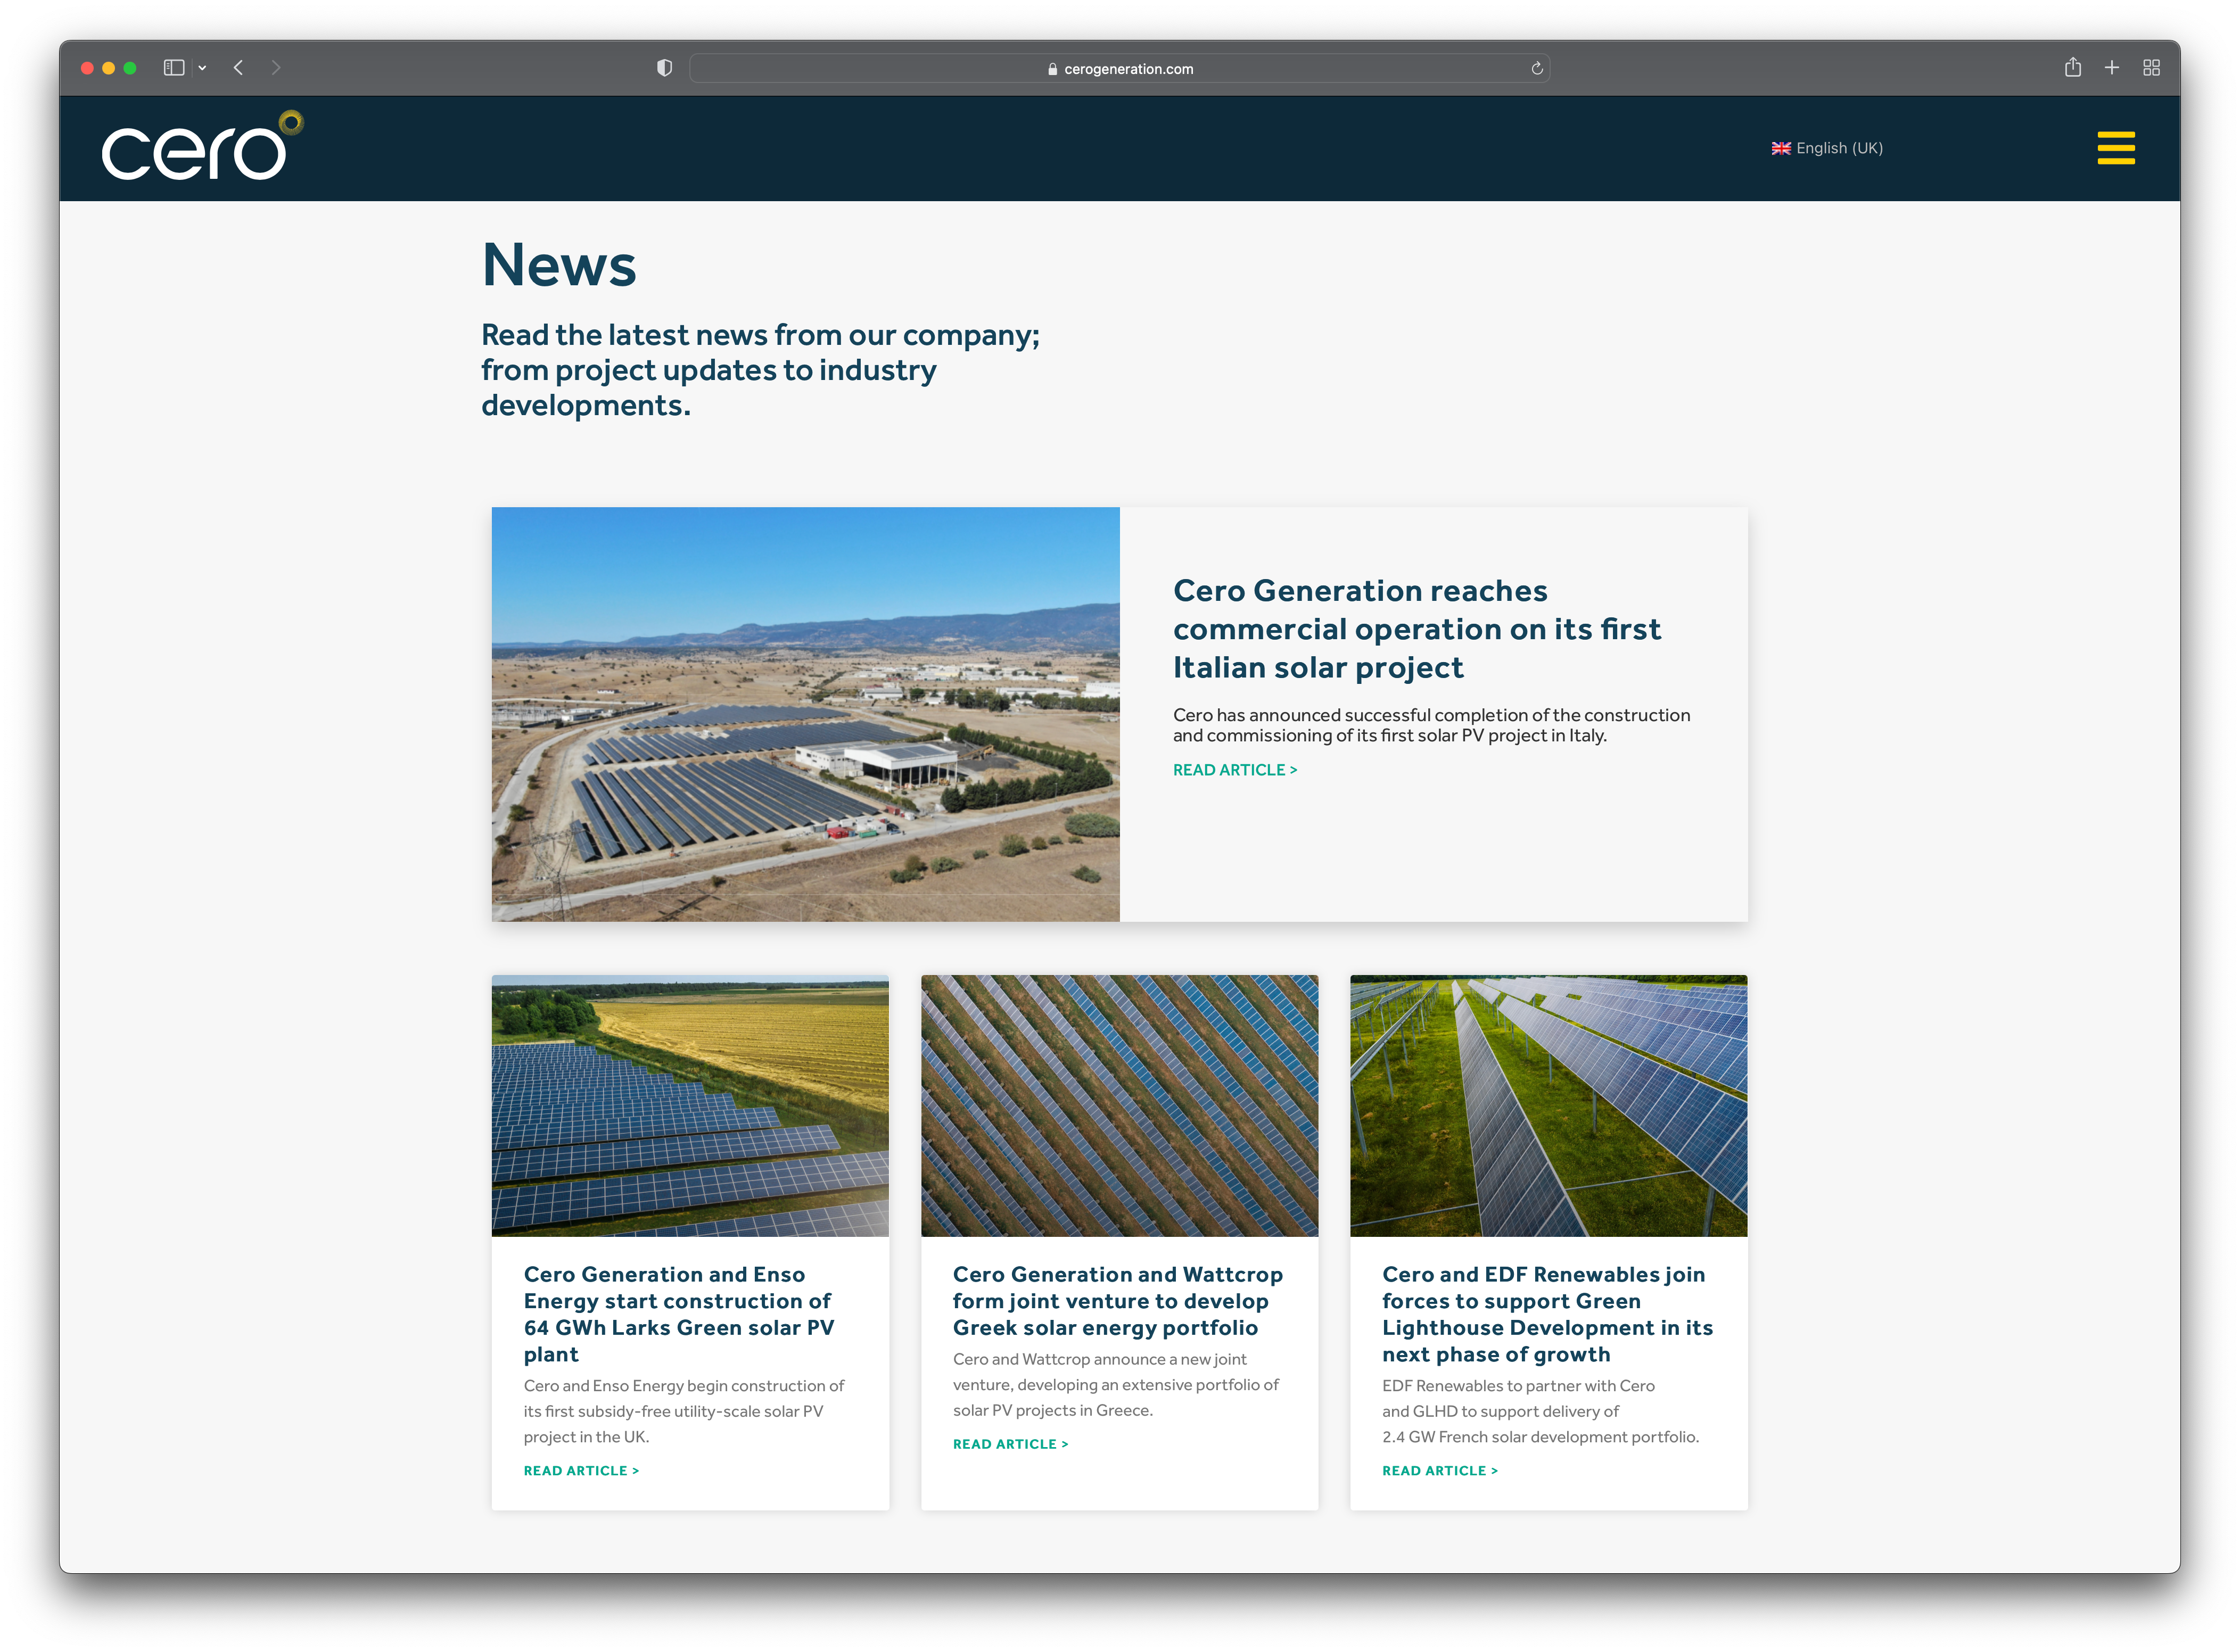Open EDF Renewables Green Lighthouse headline
The width and height of the screenshot is (2240, 1652).
coord(1547,1314)
